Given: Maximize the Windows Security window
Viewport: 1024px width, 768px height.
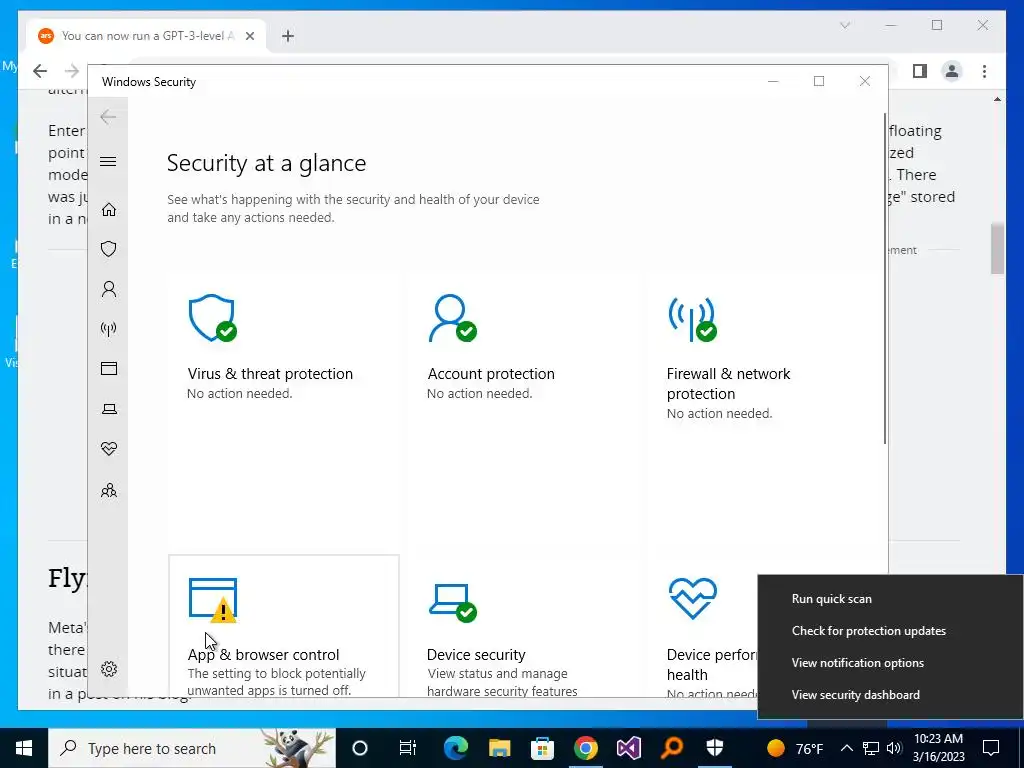Looking at the screenshot, I should click(819, 81).
